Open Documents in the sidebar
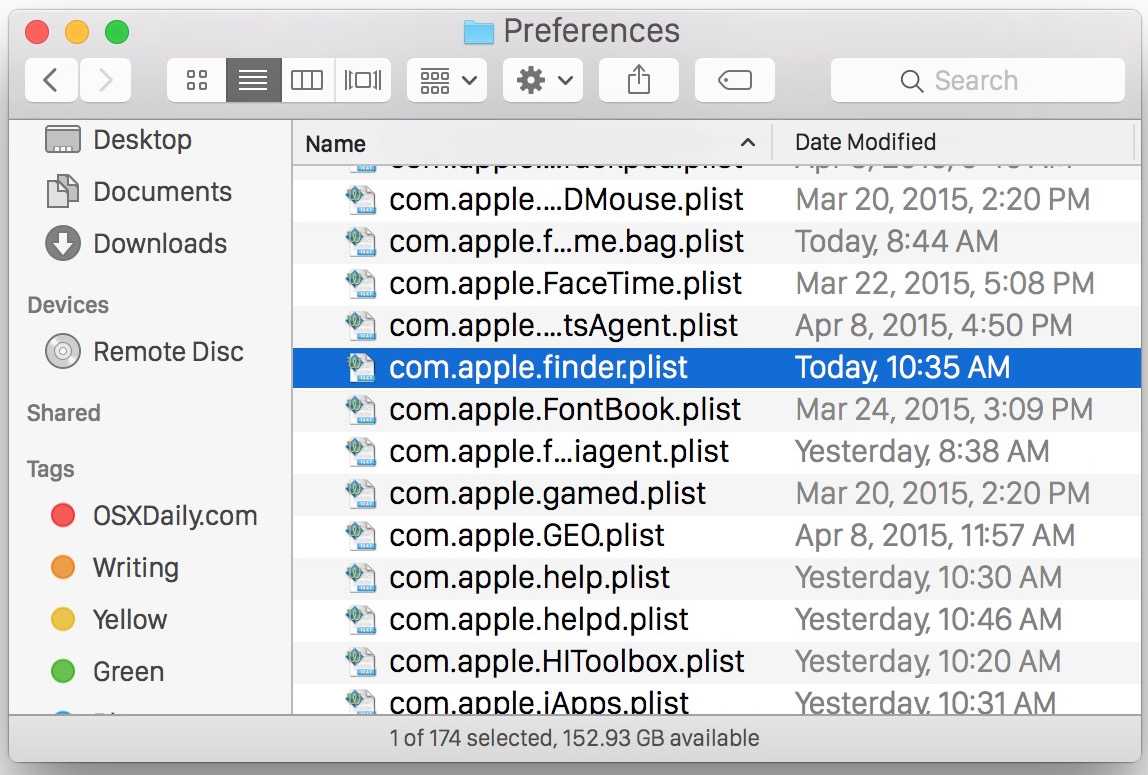Screen dimensions: 1148x775 [161, 191]
